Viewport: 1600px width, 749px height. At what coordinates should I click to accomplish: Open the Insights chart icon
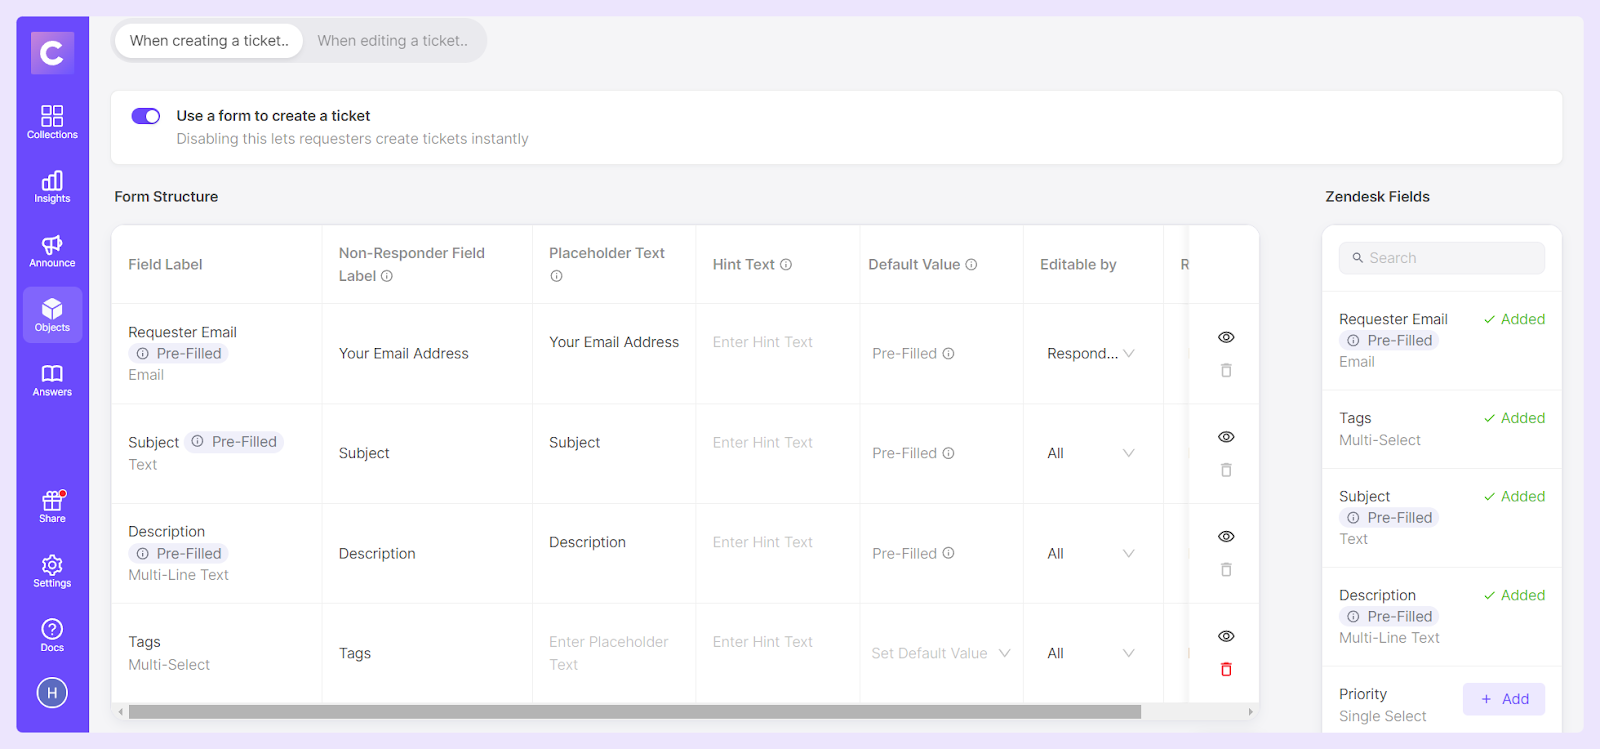[x=52, y=187]
